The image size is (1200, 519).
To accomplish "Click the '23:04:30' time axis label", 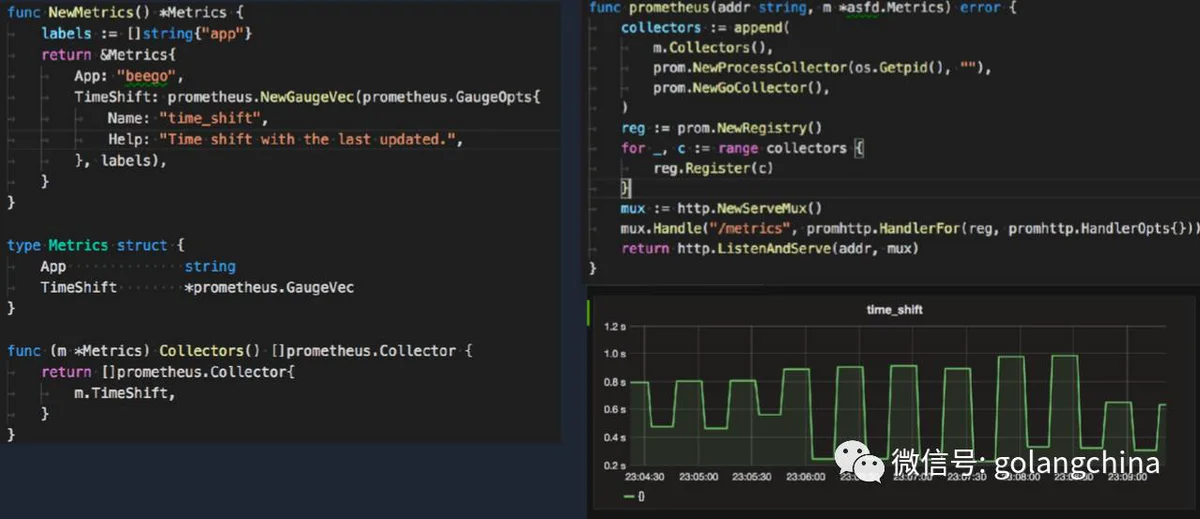I will [x=645, y=477].
